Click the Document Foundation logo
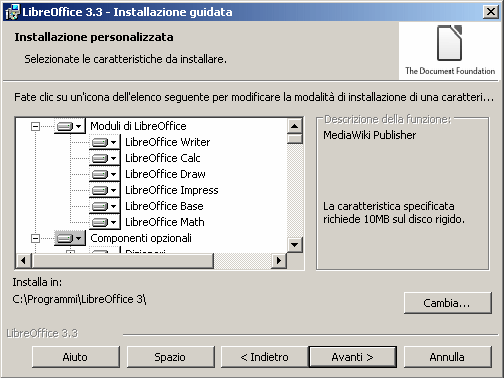Image resolution: width=504 pixels, height=378 pixels. [450, 50]
